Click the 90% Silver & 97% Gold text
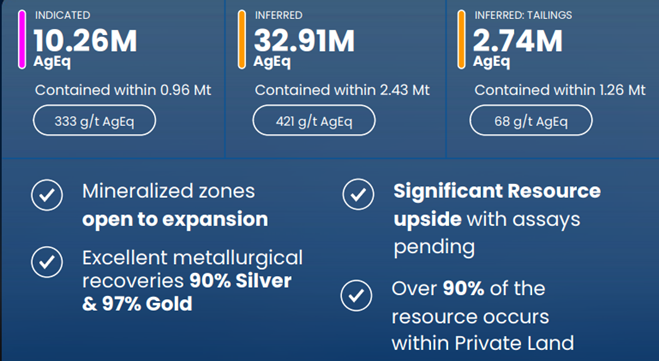Viewport: 659px width, 361px height. pyautogui.click(x=187, y=292)
